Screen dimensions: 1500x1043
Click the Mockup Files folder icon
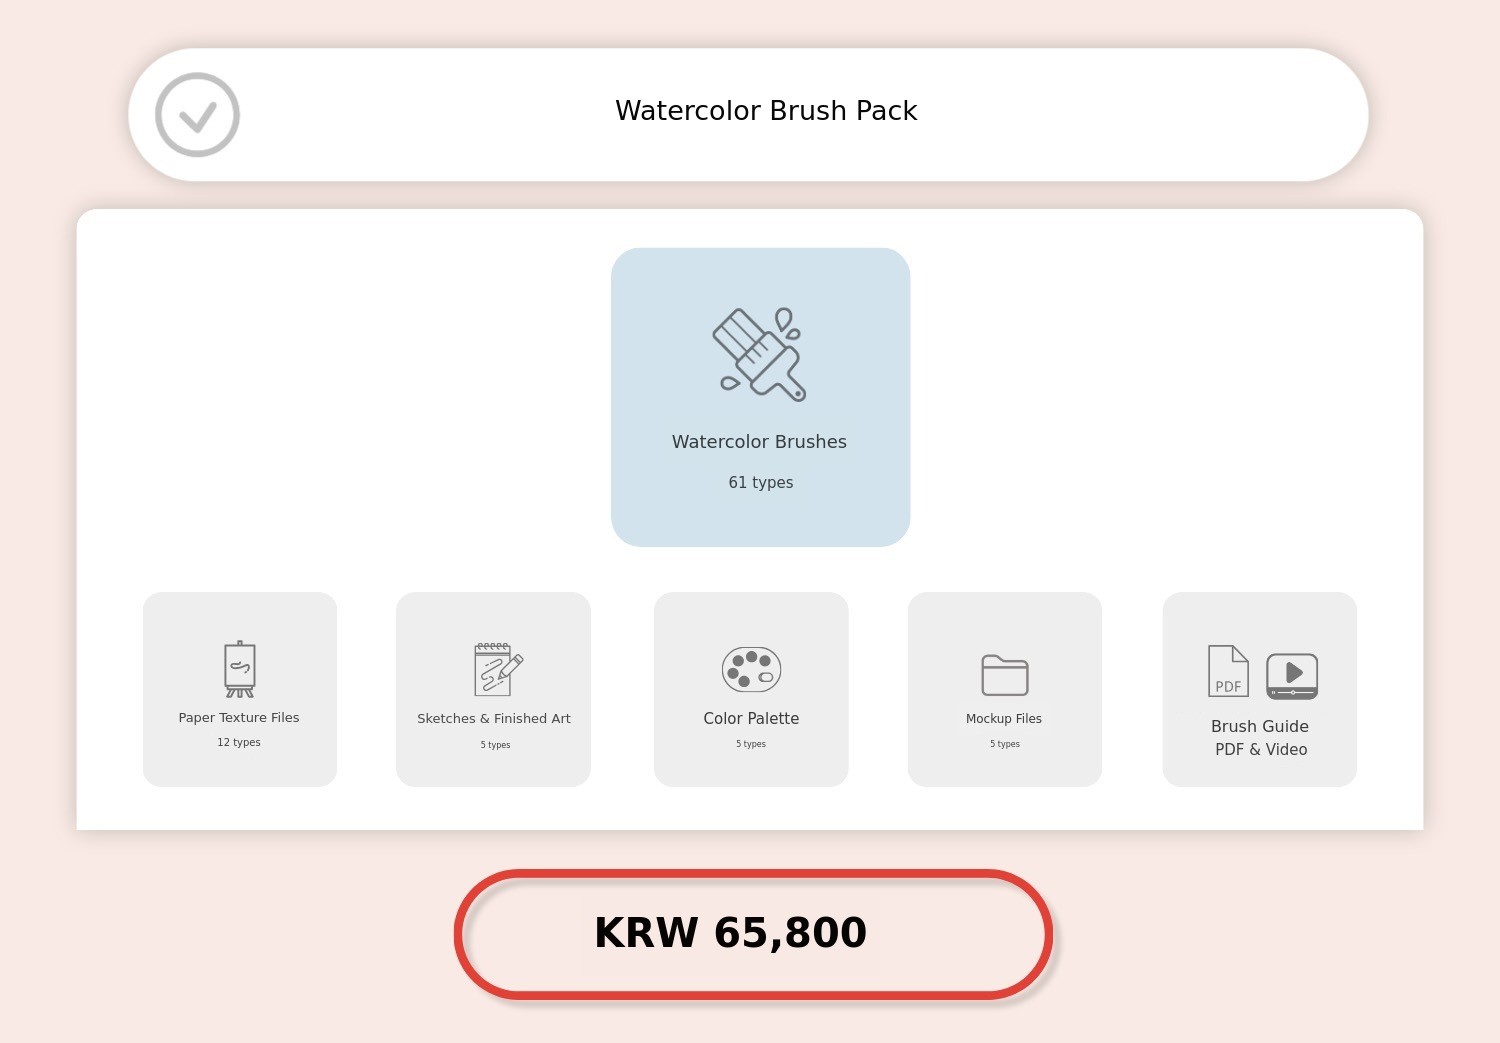(1005, 675)
